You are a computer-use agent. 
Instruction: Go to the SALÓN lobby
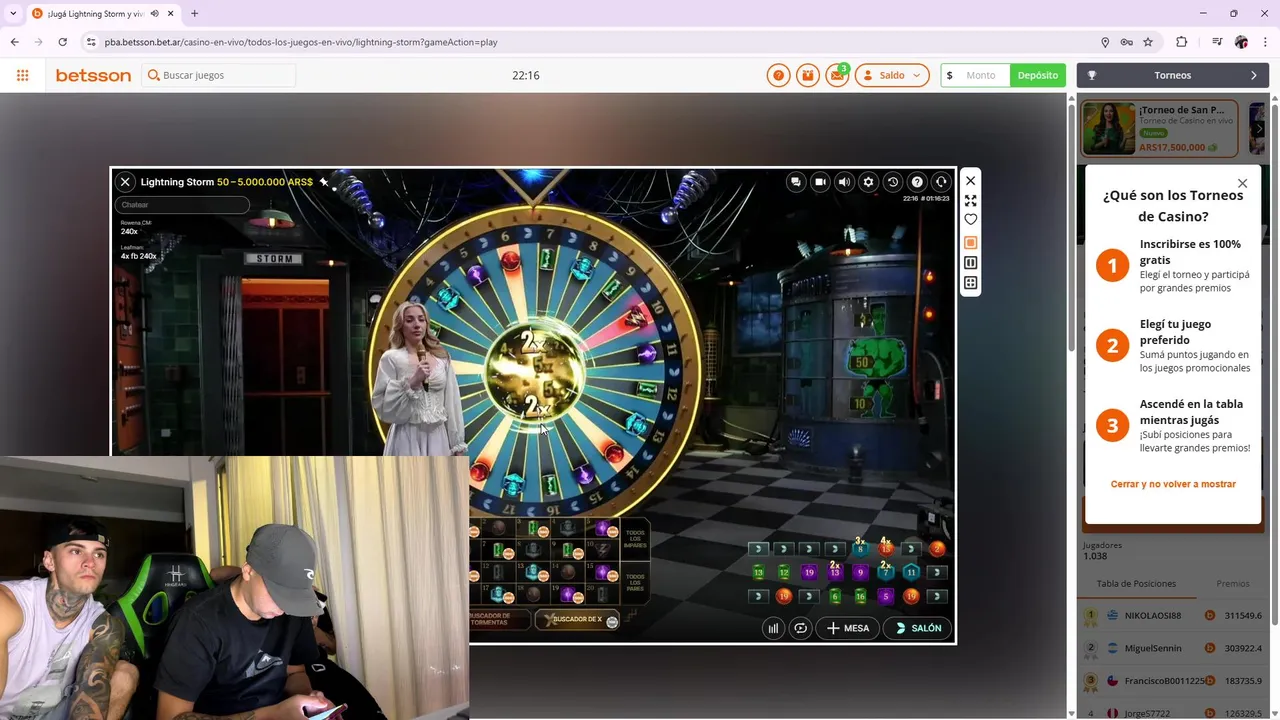pyautogui.click(x=919, y=628)
